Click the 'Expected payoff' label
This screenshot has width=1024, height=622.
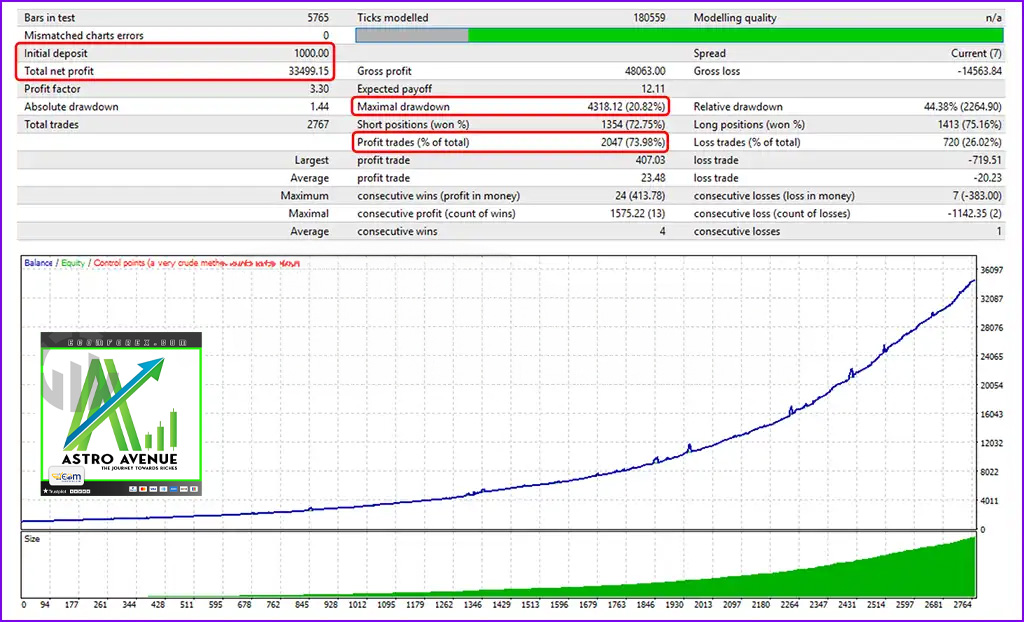click(394, 88)
